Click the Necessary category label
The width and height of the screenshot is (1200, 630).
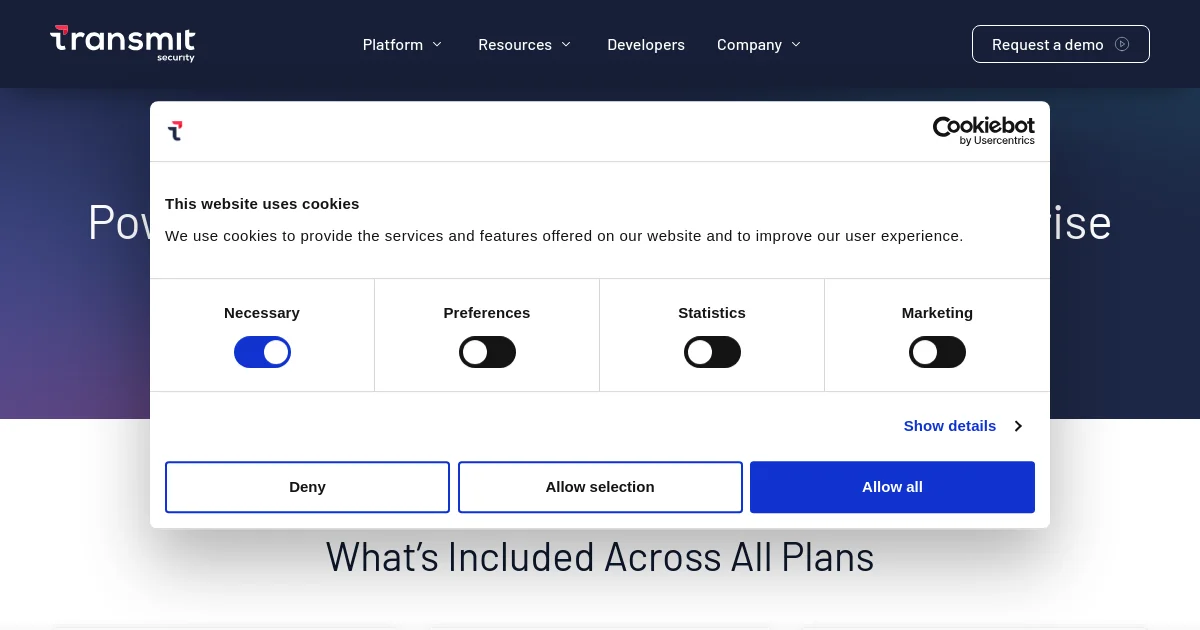[262, 313]
